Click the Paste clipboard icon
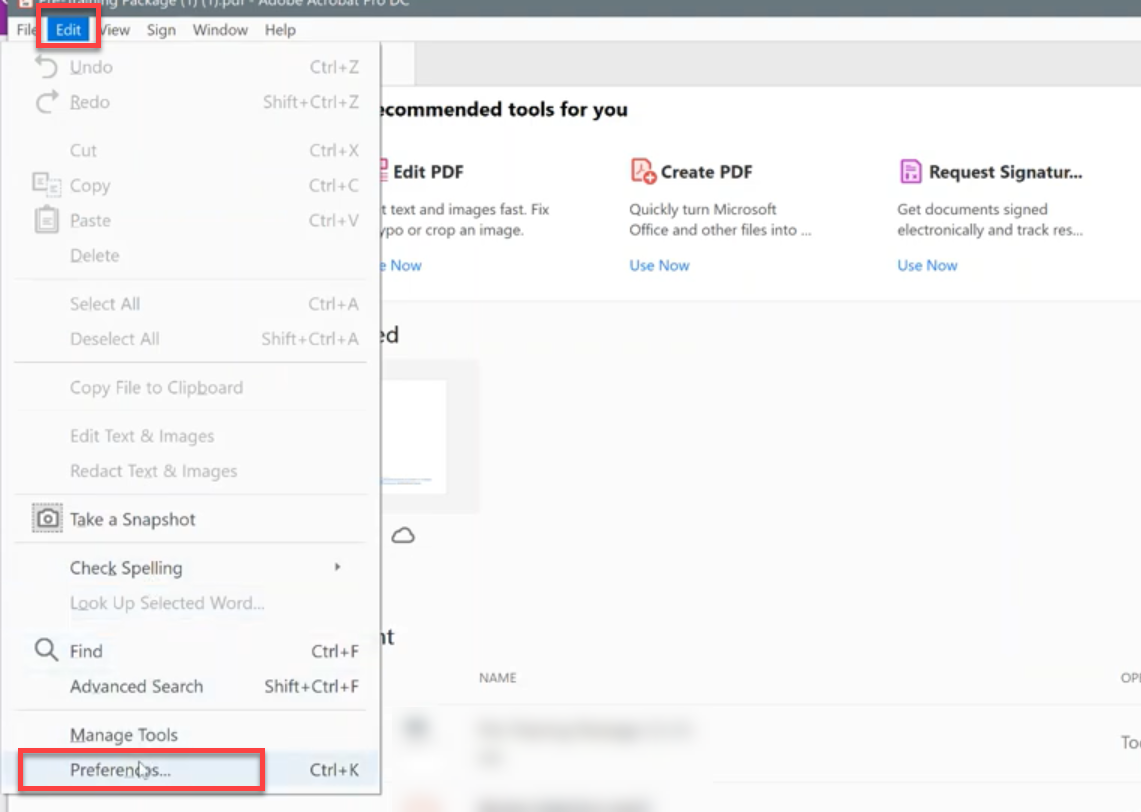 47,220
